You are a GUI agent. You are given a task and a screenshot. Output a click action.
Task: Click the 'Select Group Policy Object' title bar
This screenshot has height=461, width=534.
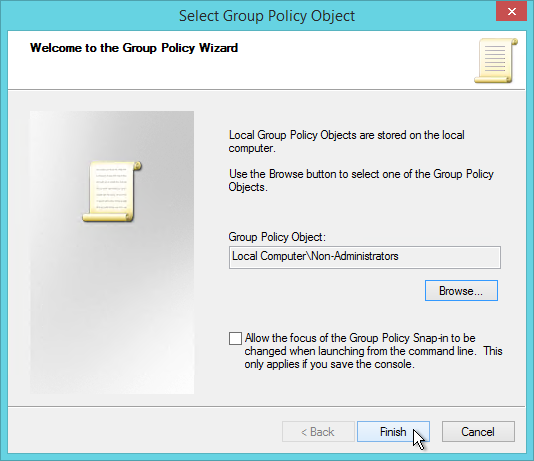267,16
